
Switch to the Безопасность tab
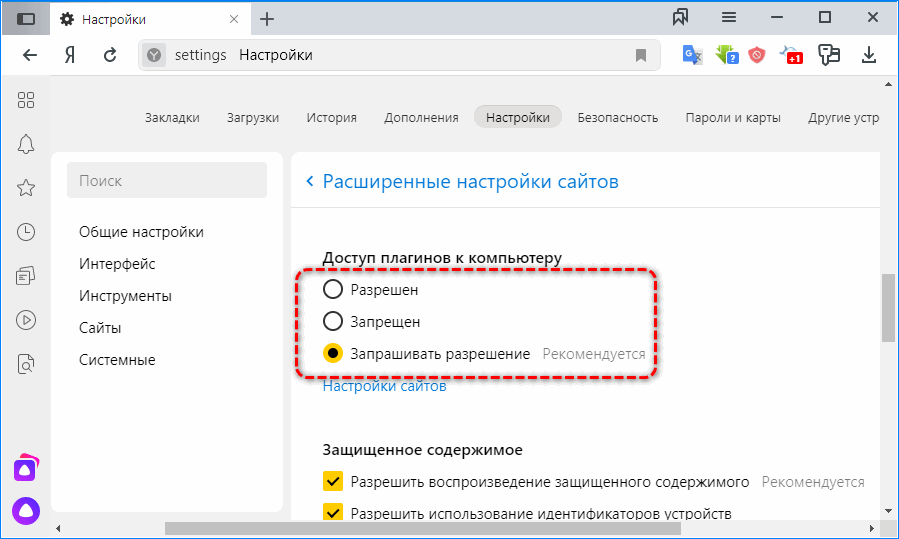click(x=617, y=118)
